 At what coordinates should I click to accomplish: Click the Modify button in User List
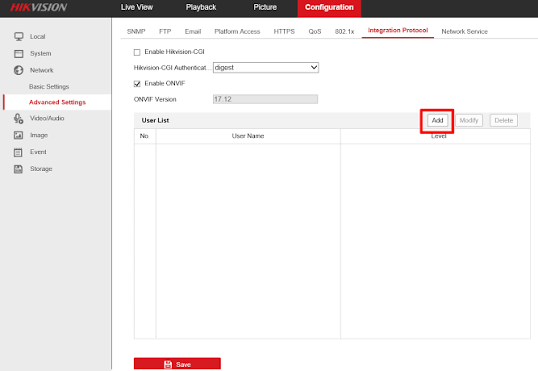(469, 120)
